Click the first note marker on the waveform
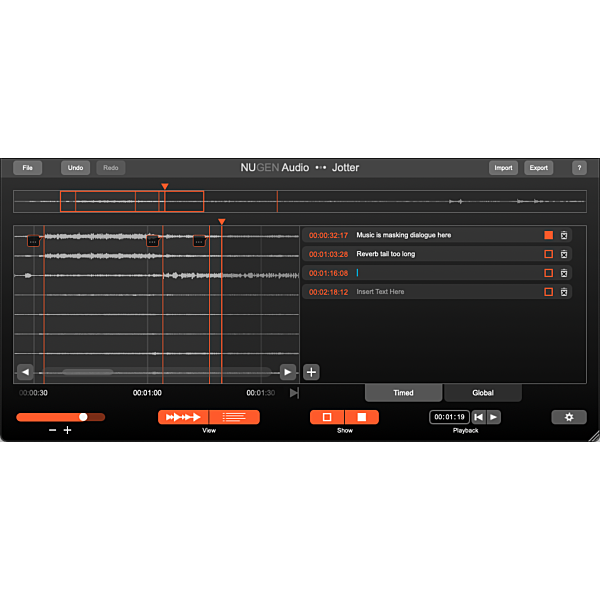The height and width of the screenshot is (600, 600). pos(33,241)
